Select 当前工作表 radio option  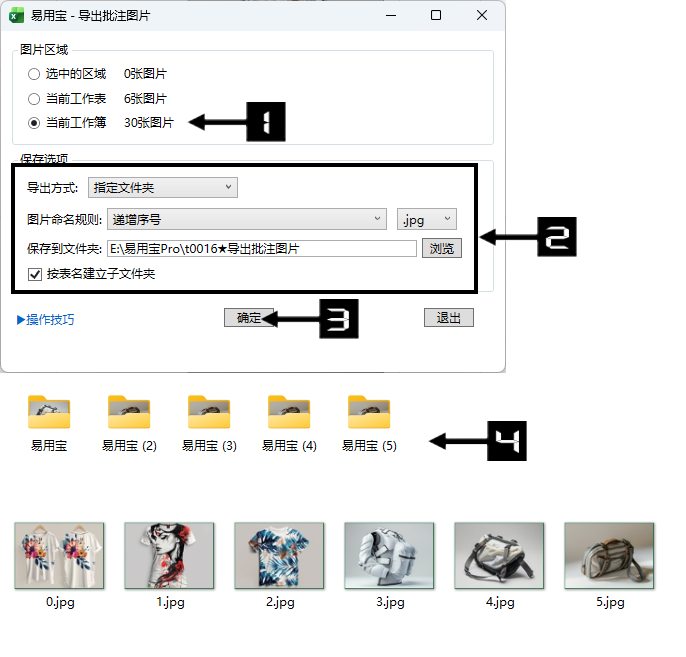point(34,99)
